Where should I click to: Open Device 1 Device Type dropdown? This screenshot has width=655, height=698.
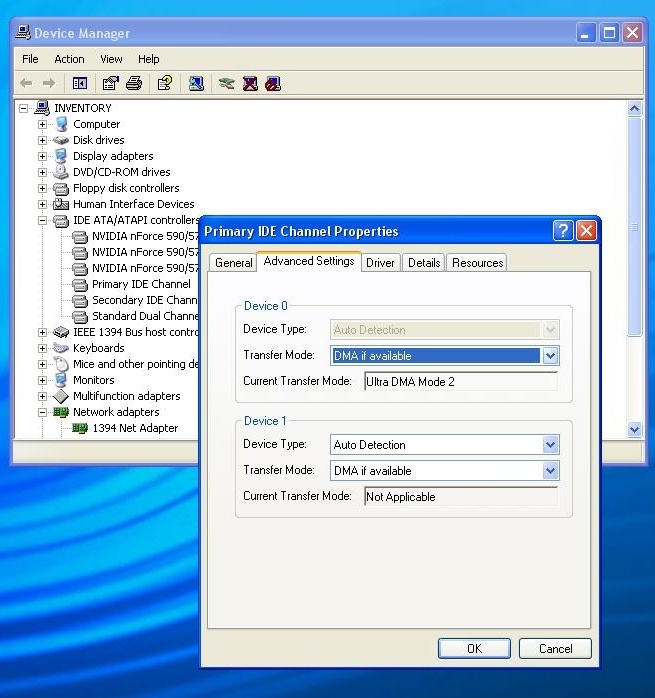tap(550, 444)
